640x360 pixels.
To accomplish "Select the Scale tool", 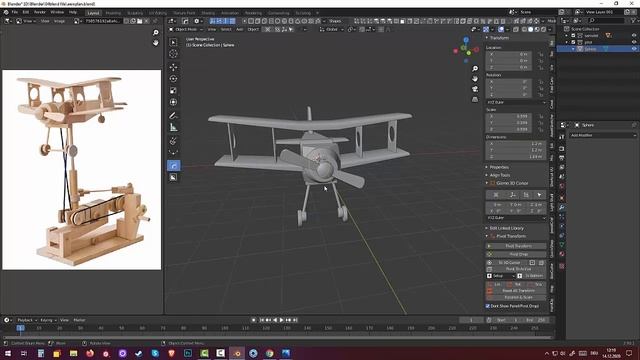I will 173,91.
